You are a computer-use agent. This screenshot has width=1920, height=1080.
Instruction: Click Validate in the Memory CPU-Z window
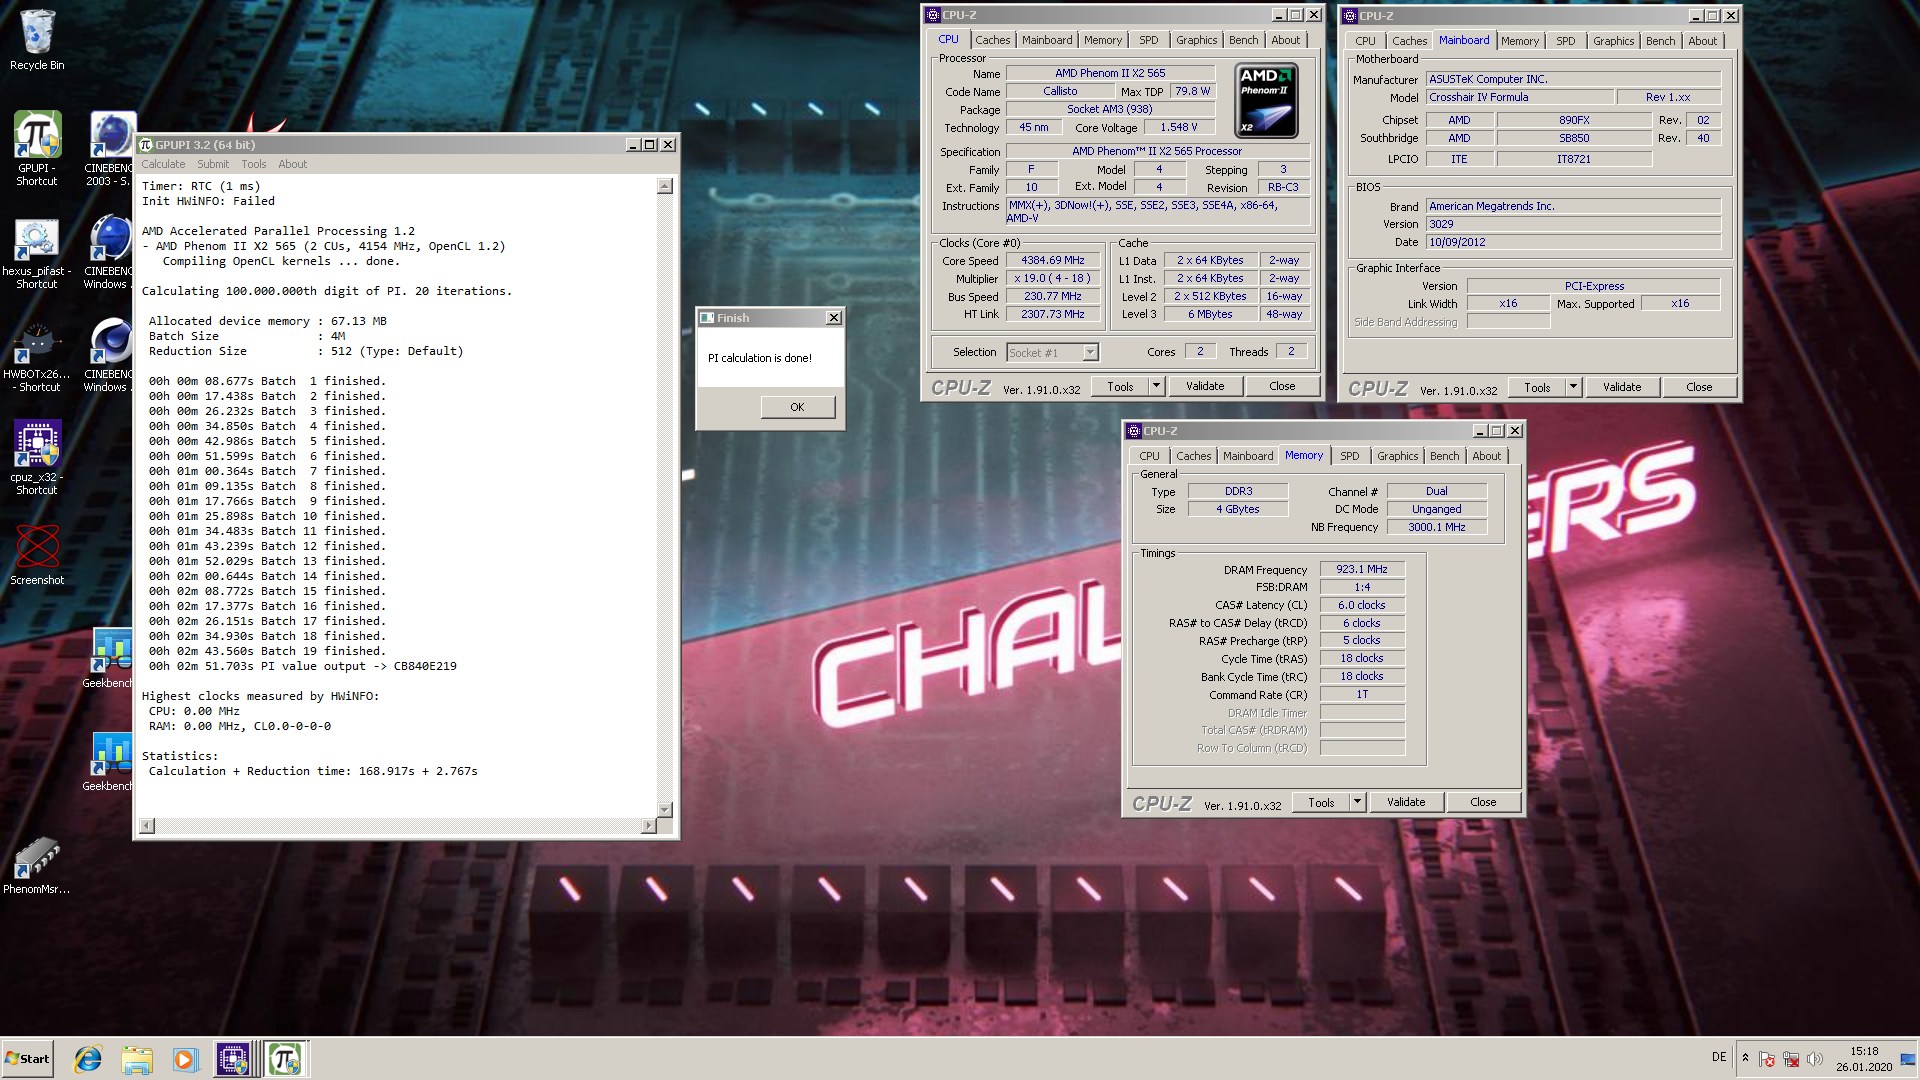click(x=1406, y=802)
